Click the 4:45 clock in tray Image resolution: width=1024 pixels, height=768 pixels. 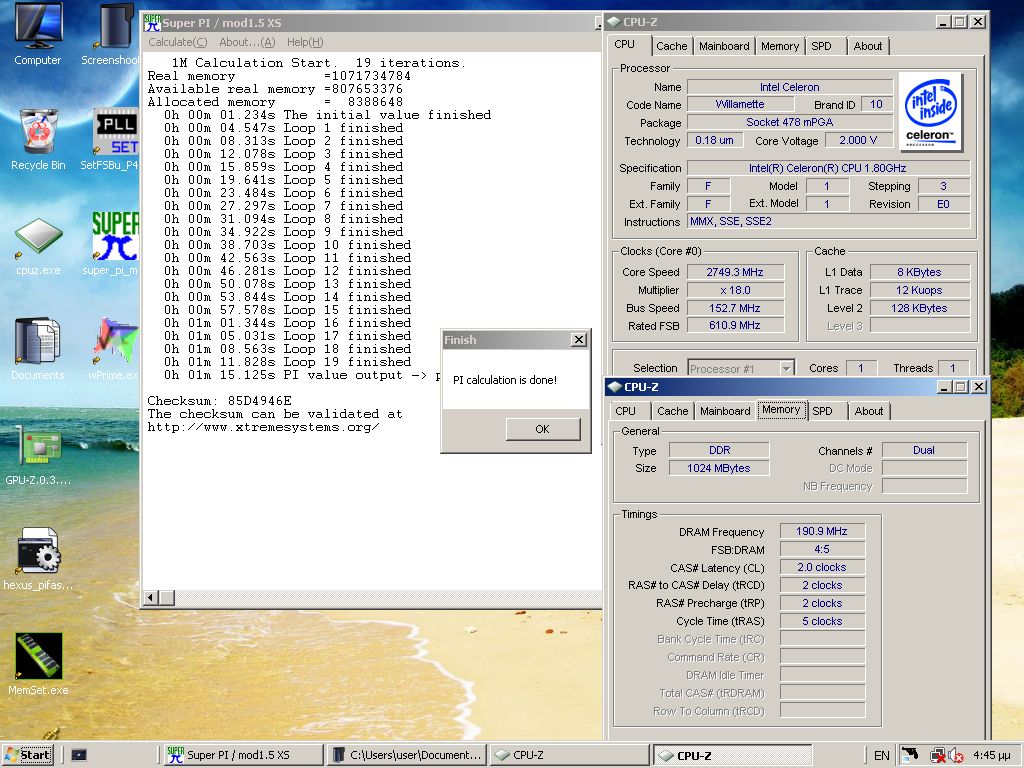(991, 755)
